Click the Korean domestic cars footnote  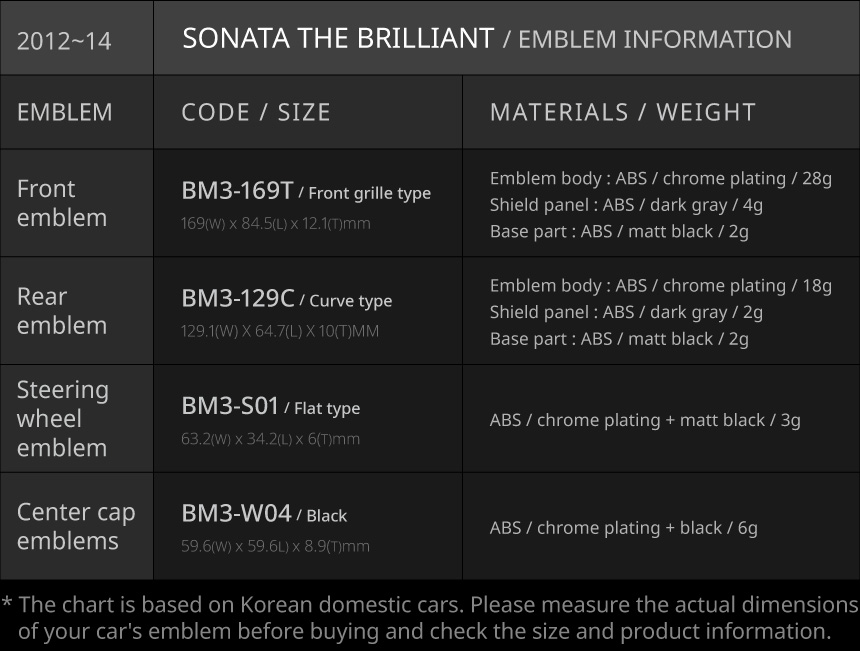pos(430,618)
